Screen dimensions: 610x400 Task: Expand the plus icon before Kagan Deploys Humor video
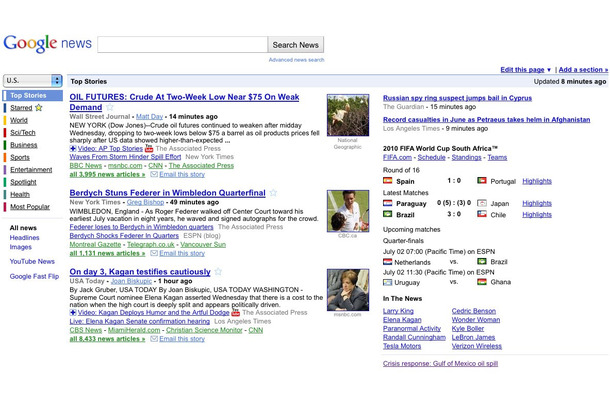point(73,313)
